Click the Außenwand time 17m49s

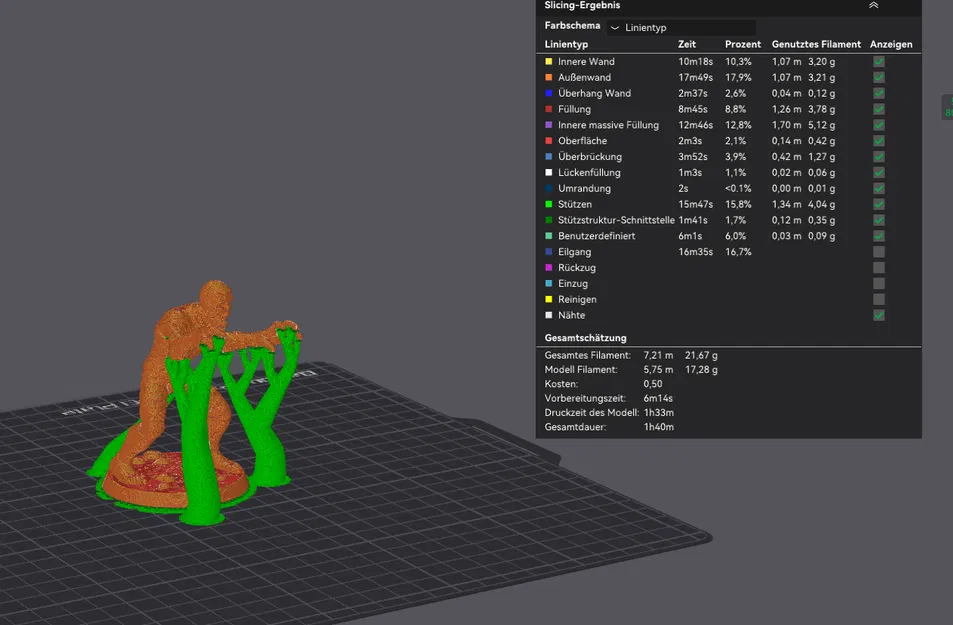695,77
